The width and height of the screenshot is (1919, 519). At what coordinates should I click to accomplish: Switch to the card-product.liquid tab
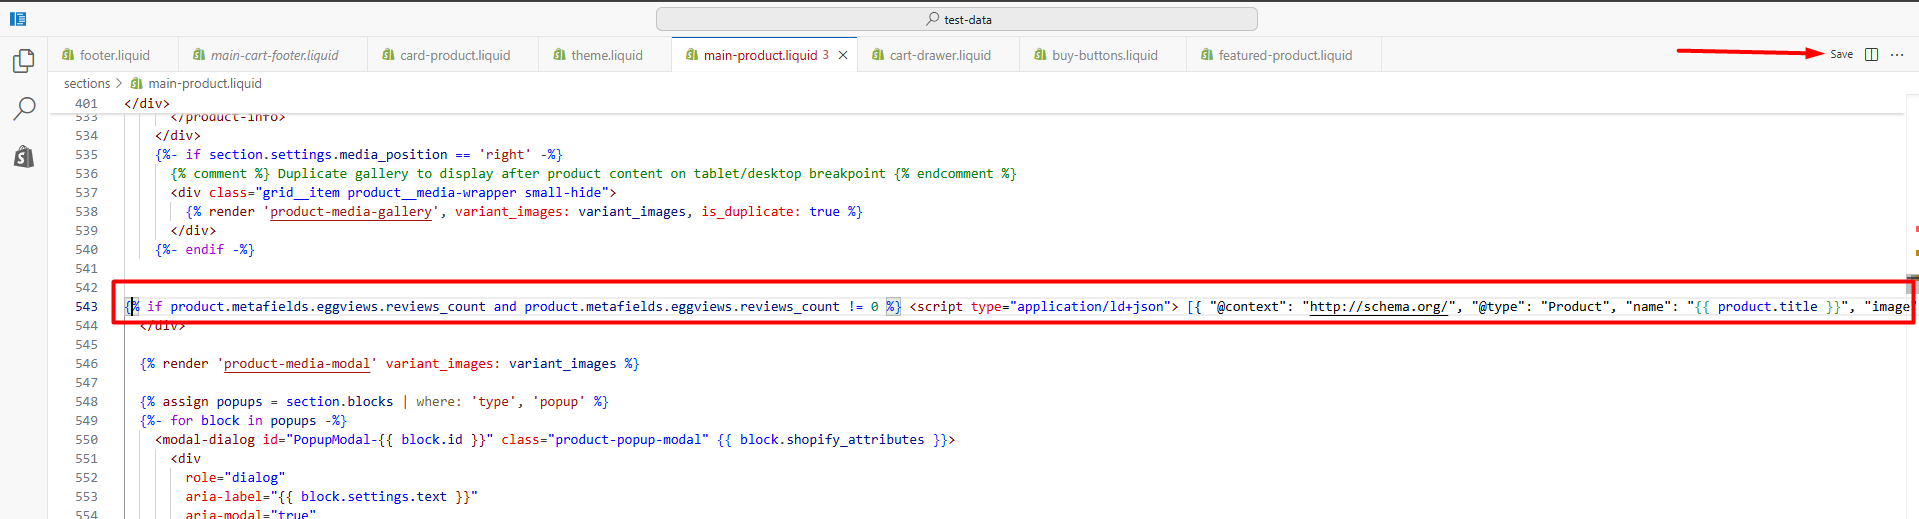click(454, 55)
